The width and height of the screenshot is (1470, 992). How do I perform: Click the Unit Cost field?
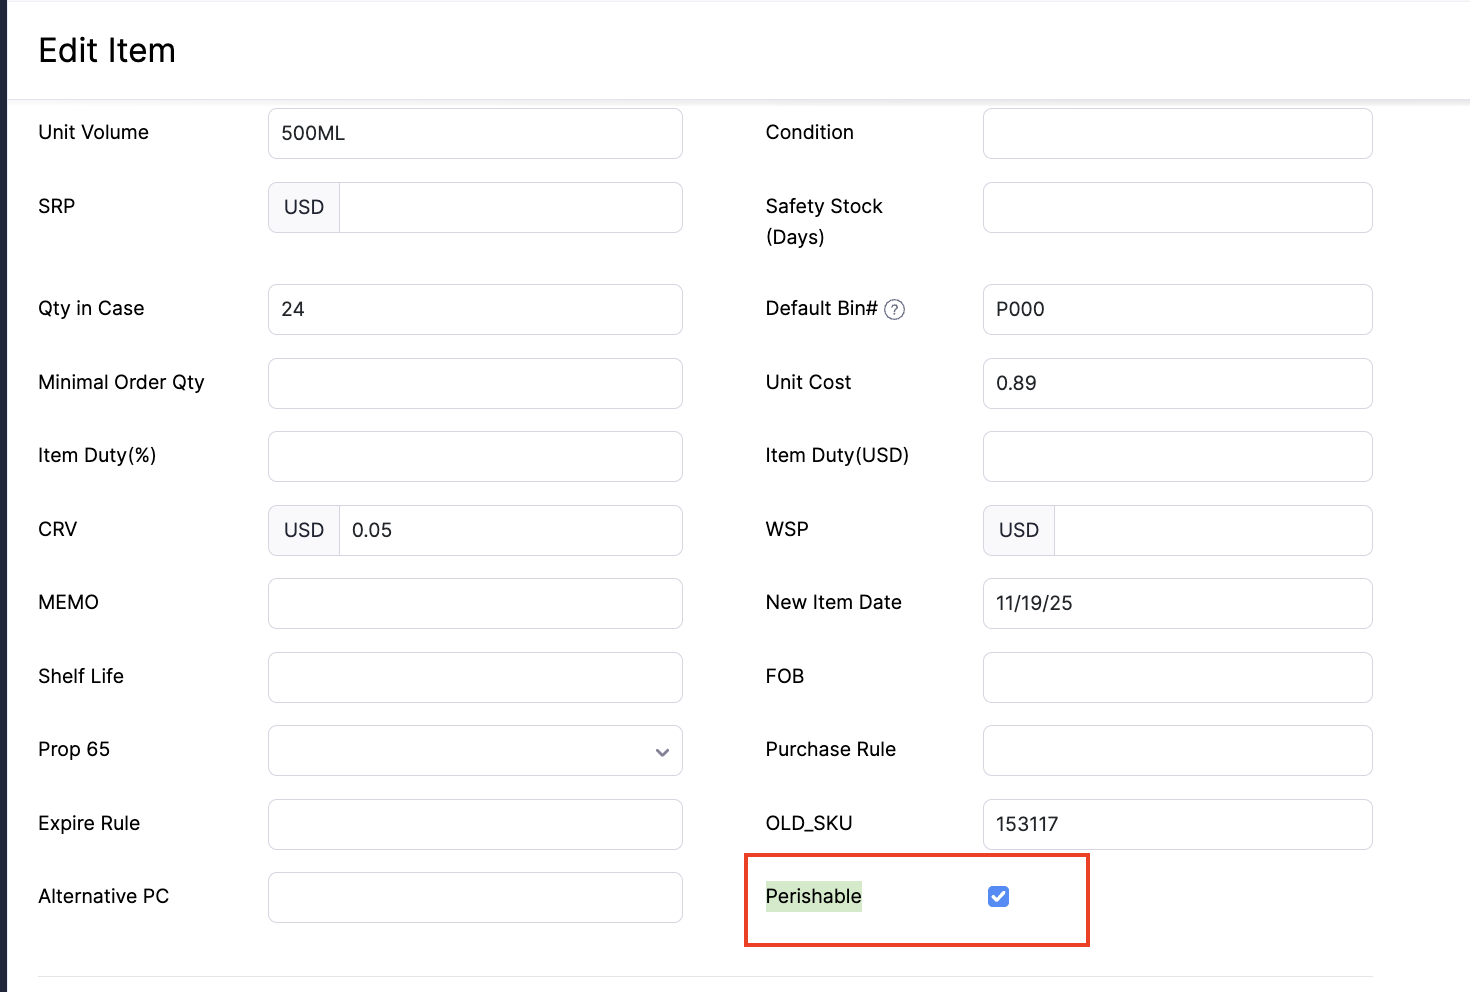[x=1177, y=384]
